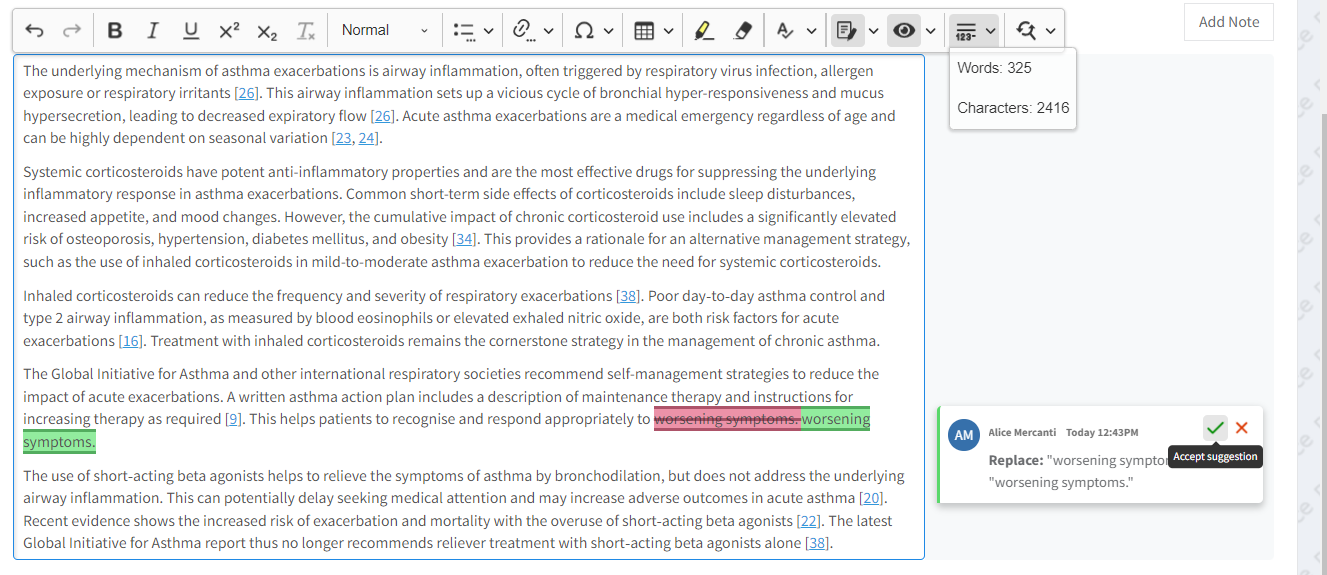This screenshot has height=575, width=1327.
Task: Accept the suggestion with green checkmark
Action: tap(1215, 428)
